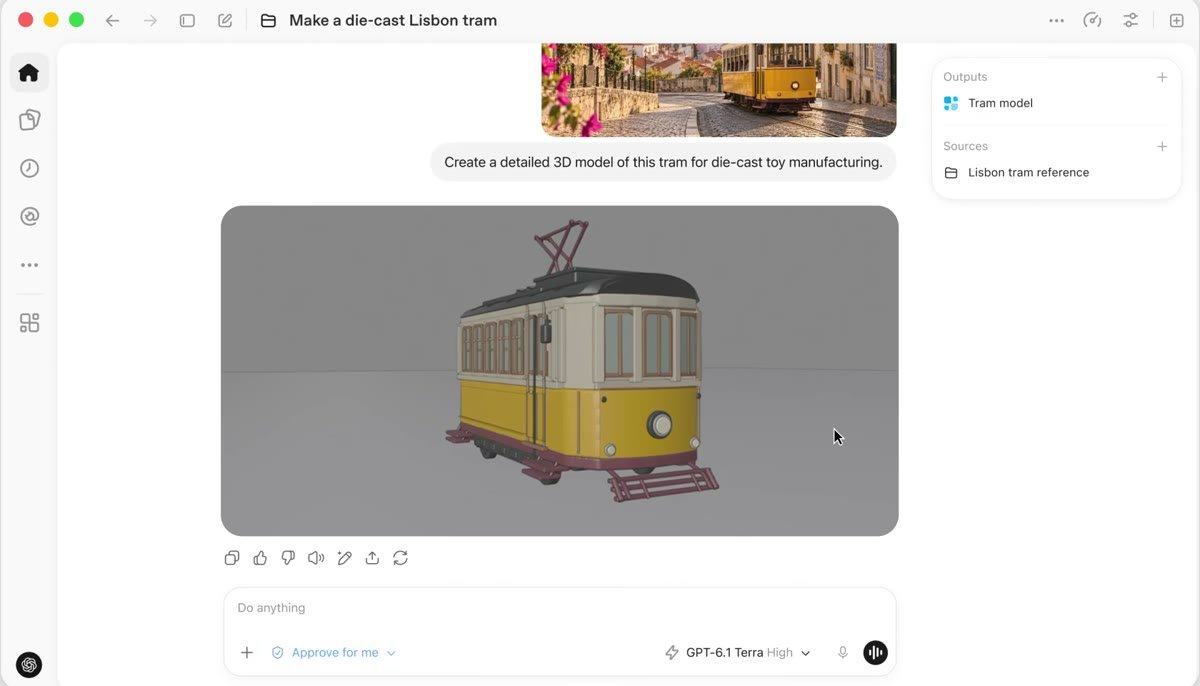Copy the response with copy icon
Image resolution: width=1200 pixels, height=686 pixels.
click(x=232, y=558)
